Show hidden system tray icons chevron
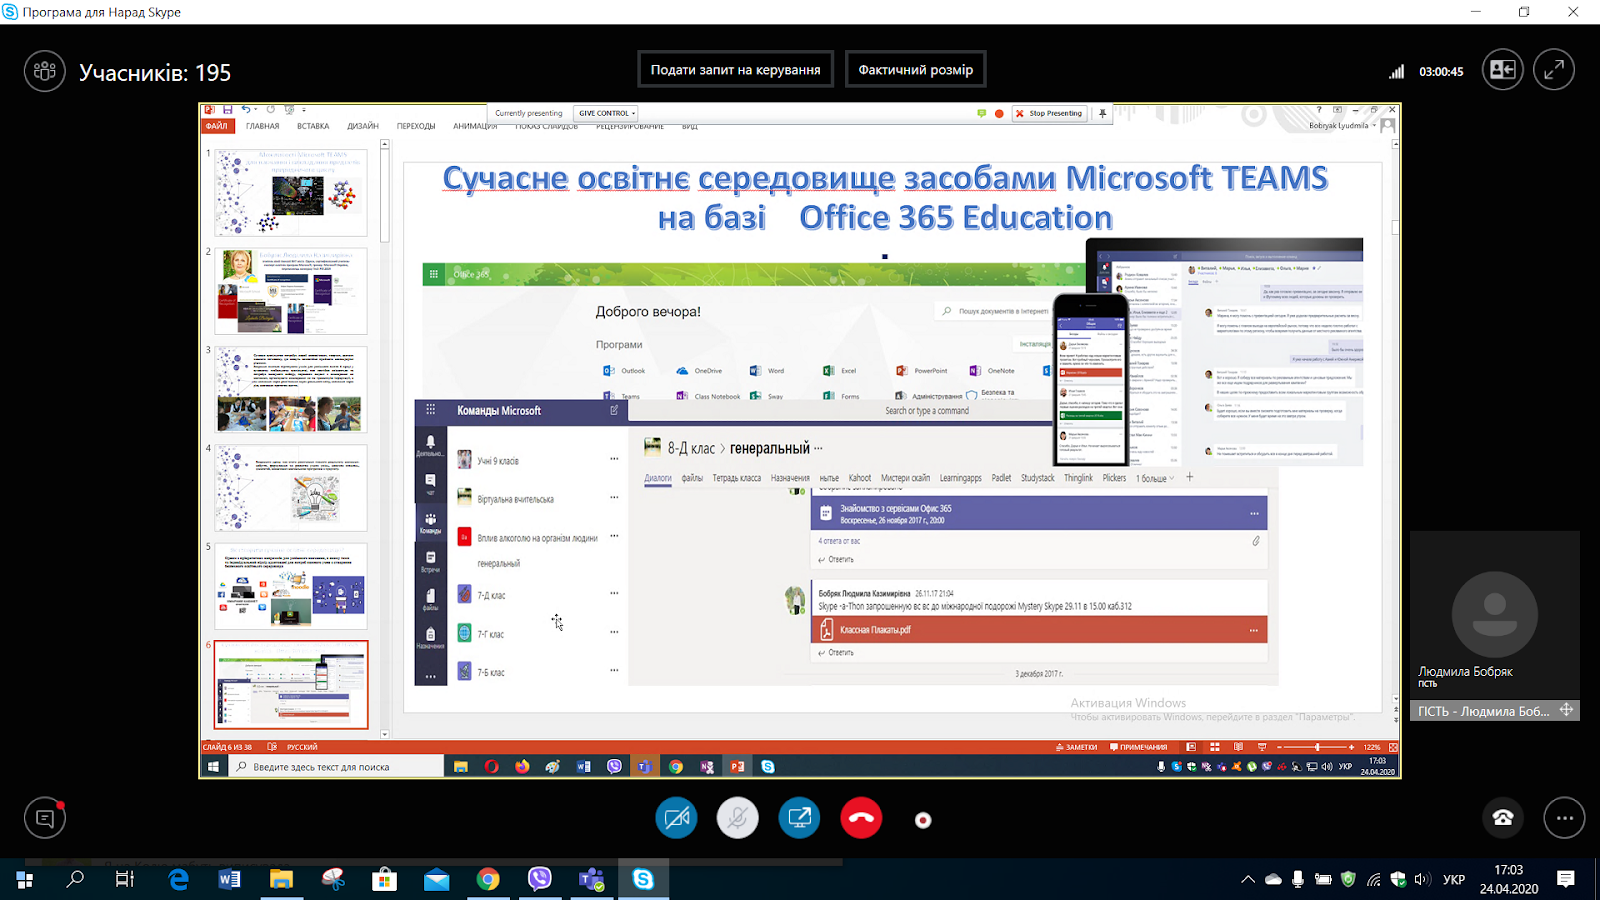1600x900 pixels. click(x=1248, y=880)
